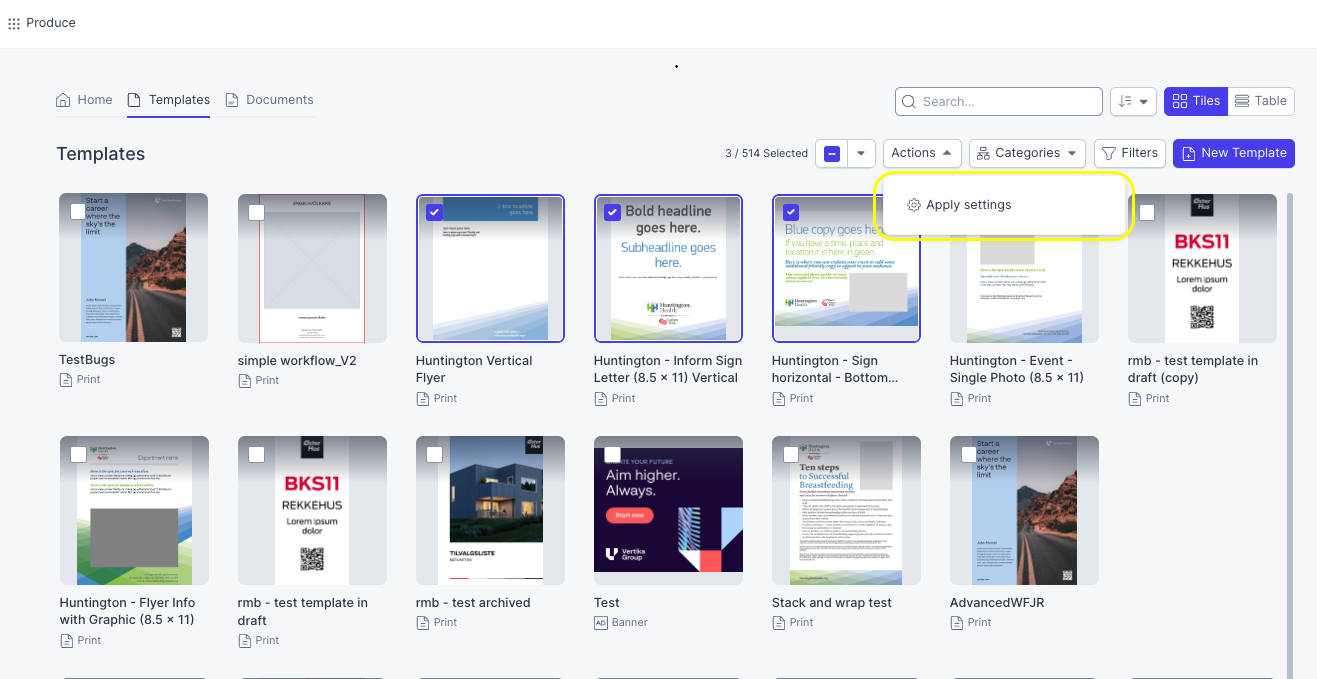The height and width of the screenshot is (679, 1317).
Task: Open the app launcher grid icon
Action: click(14, 23)
